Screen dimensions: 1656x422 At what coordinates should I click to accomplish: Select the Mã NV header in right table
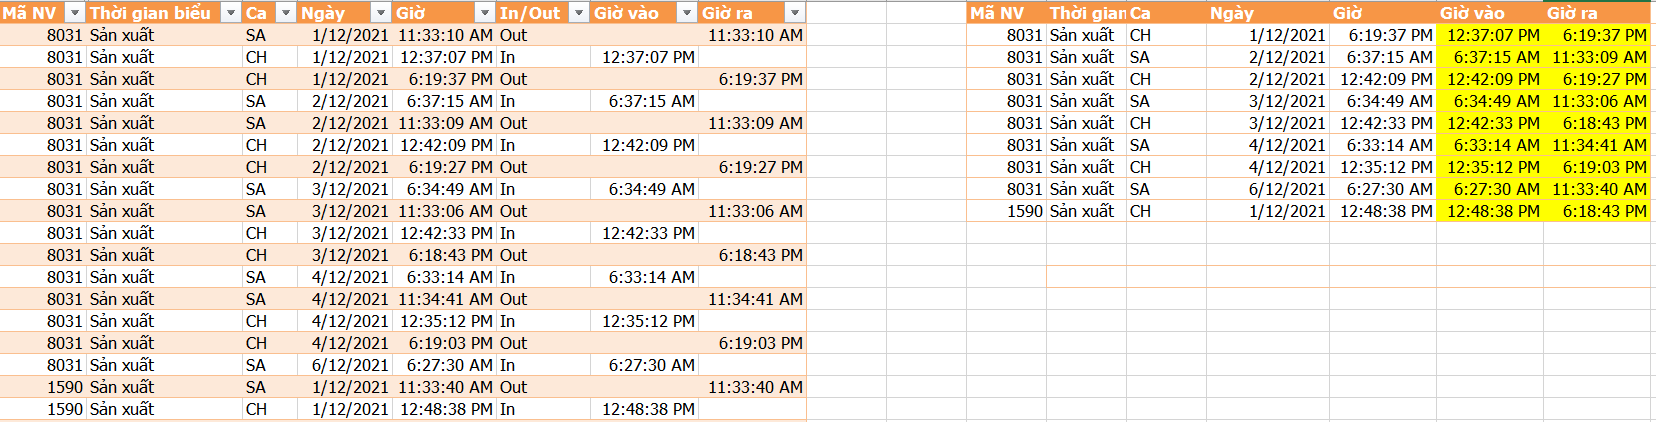1006,13
